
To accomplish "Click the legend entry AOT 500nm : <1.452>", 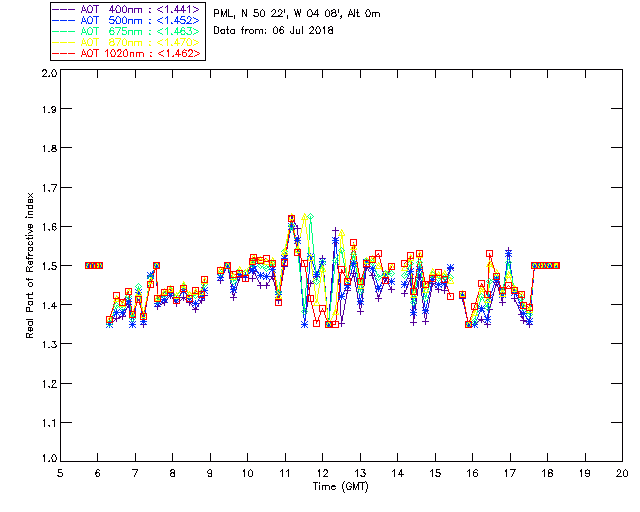I will point(127,20).
